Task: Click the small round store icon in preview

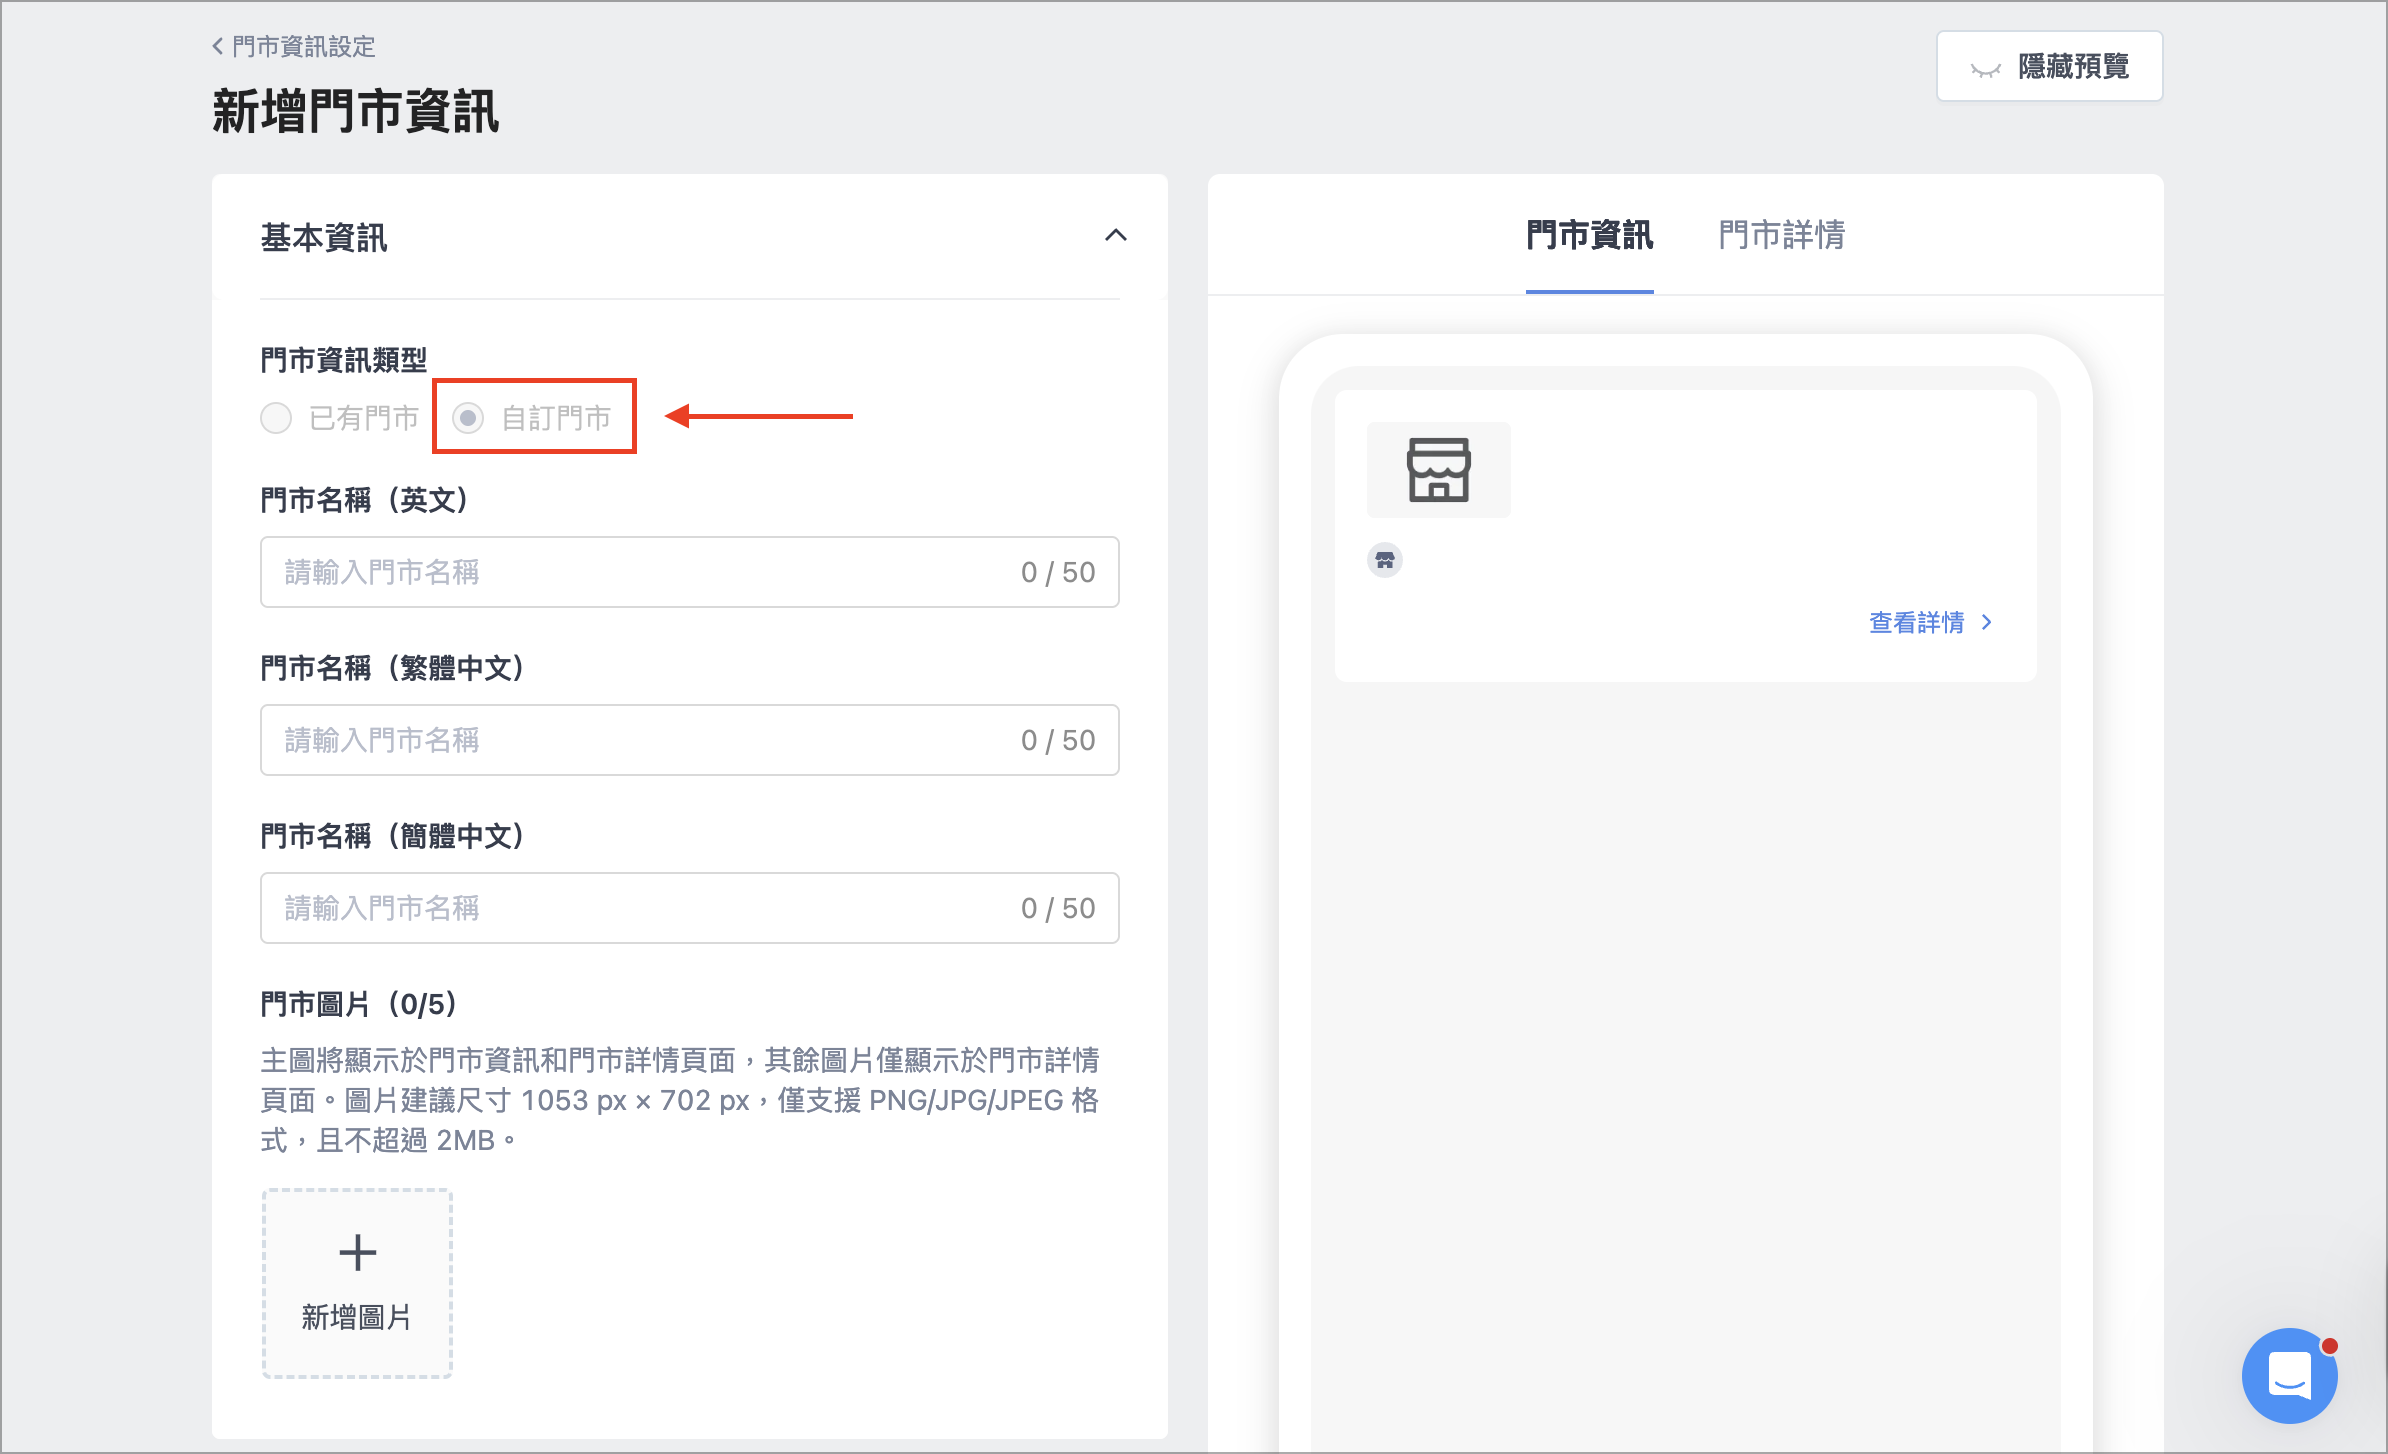Action: [x=1385, y=560]
